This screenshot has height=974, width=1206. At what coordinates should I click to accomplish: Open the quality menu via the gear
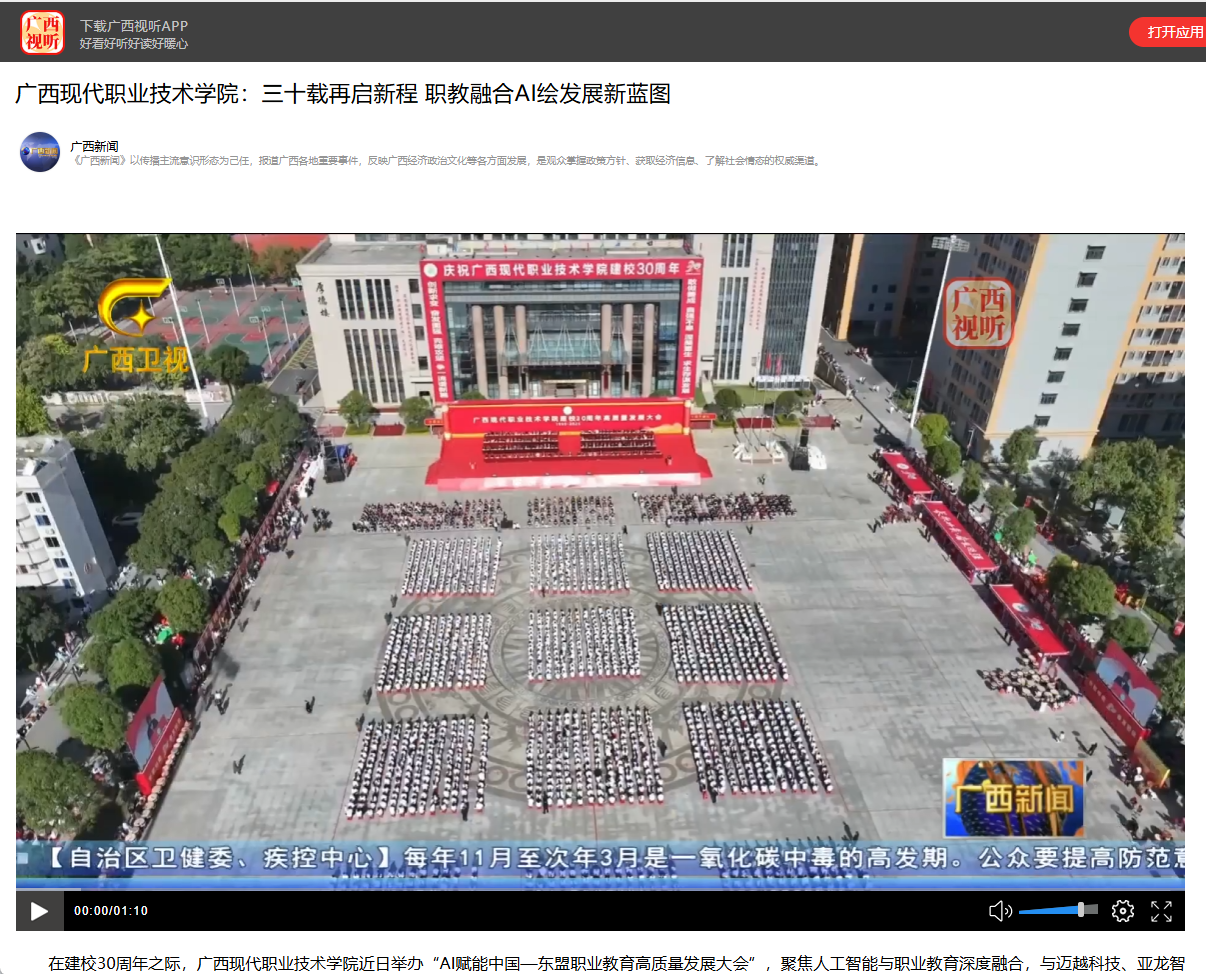[1122, 911]
